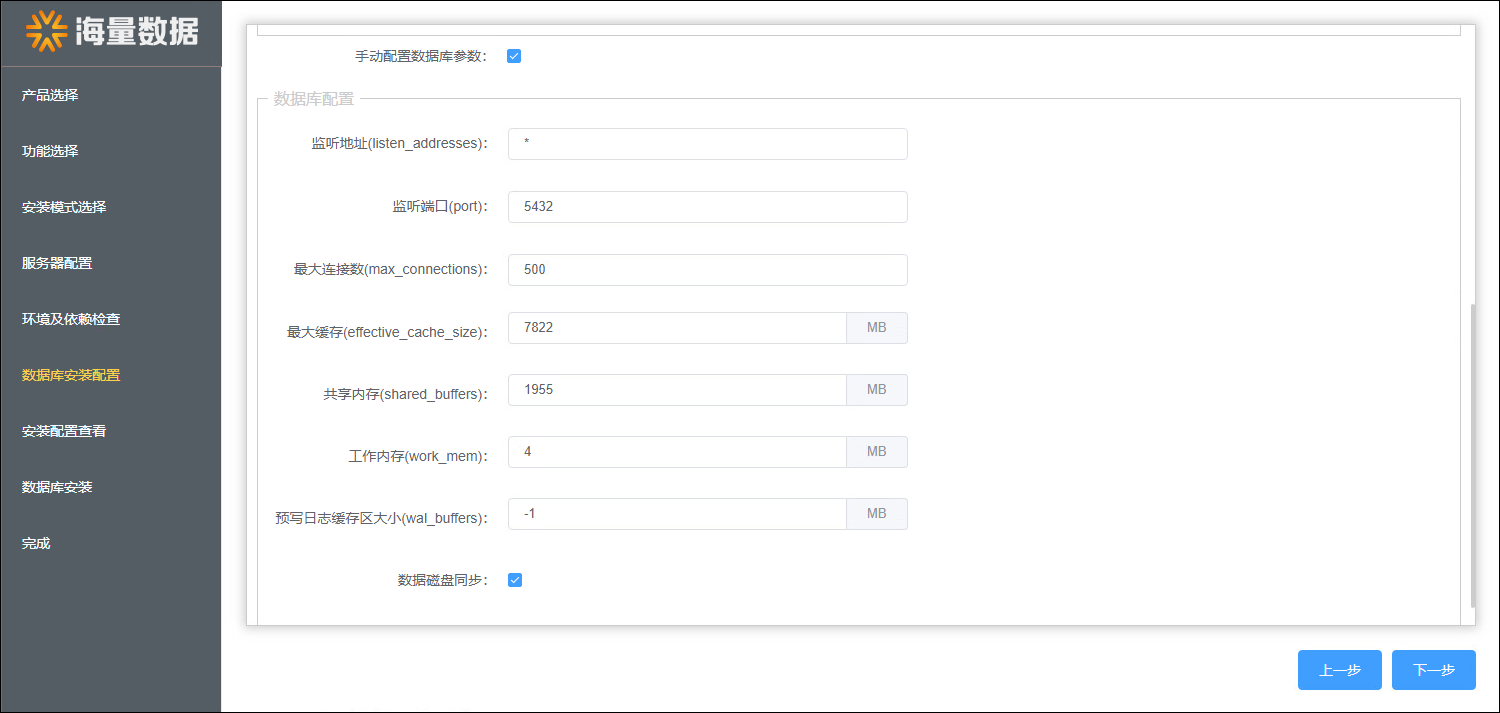Click MB unit beside work_mem

click(x=877, y=452)
